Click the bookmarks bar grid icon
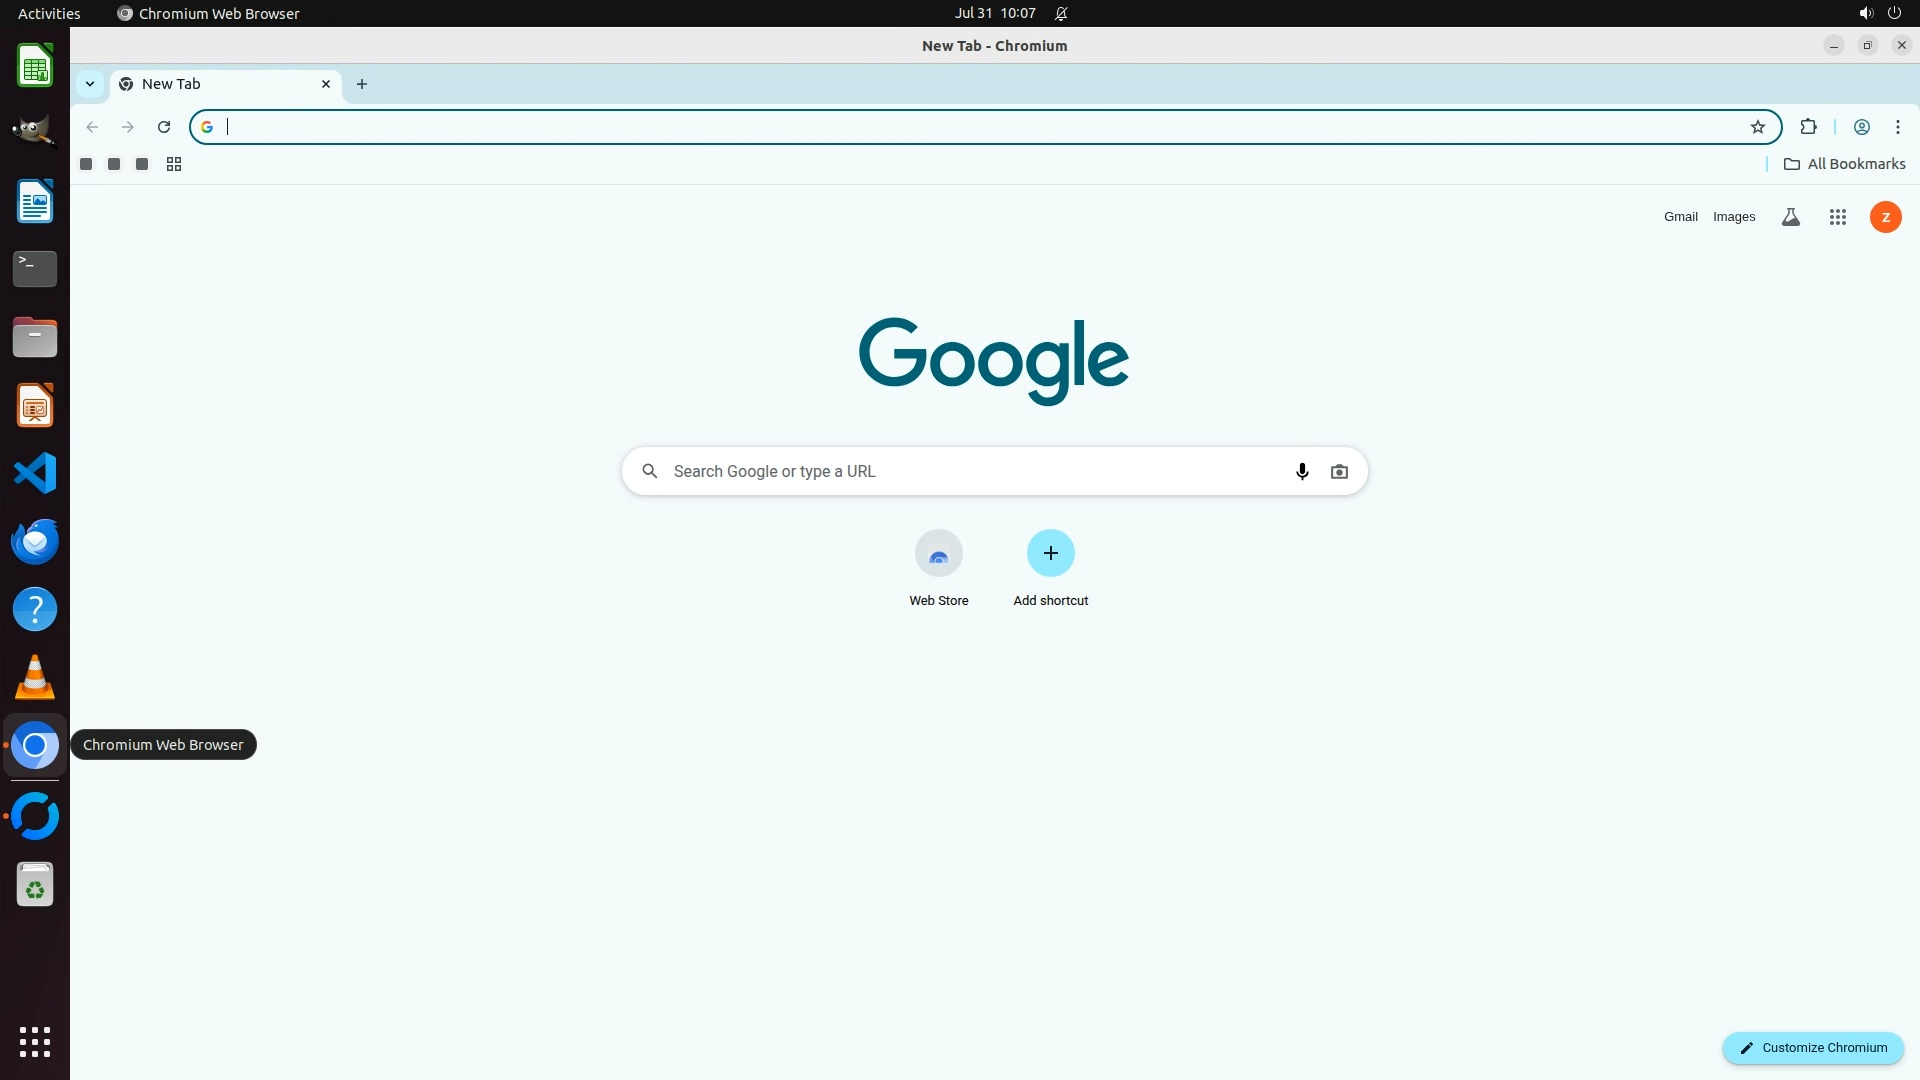1920x1080 pixels. [174, 164]
